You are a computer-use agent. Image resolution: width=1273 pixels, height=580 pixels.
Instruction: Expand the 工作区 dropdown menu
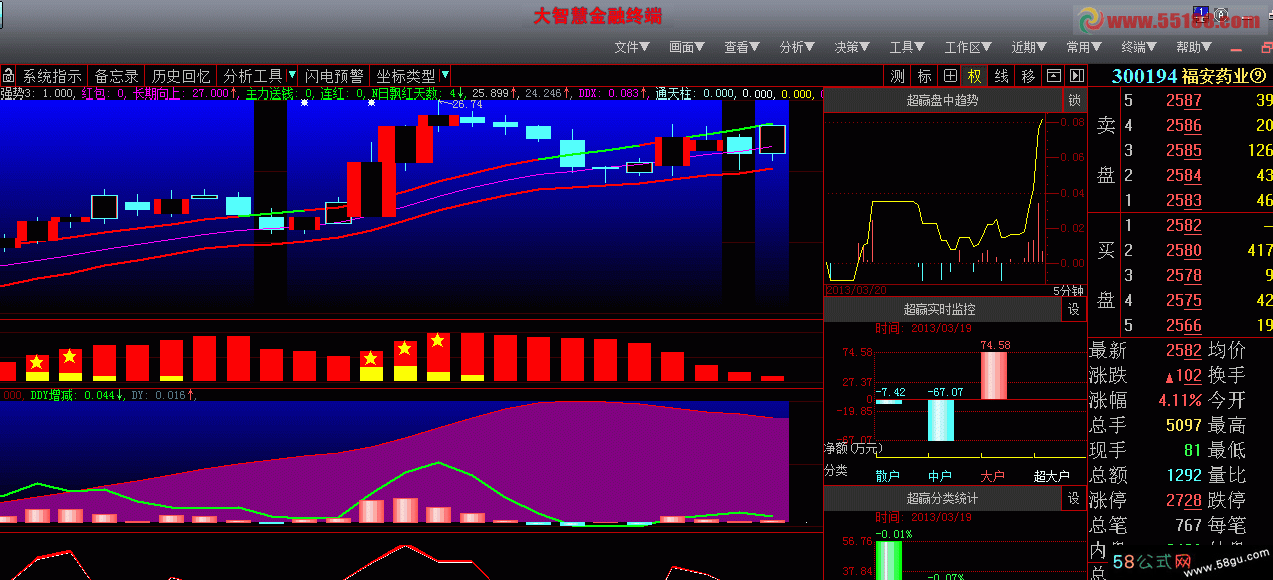coord(968,47)
